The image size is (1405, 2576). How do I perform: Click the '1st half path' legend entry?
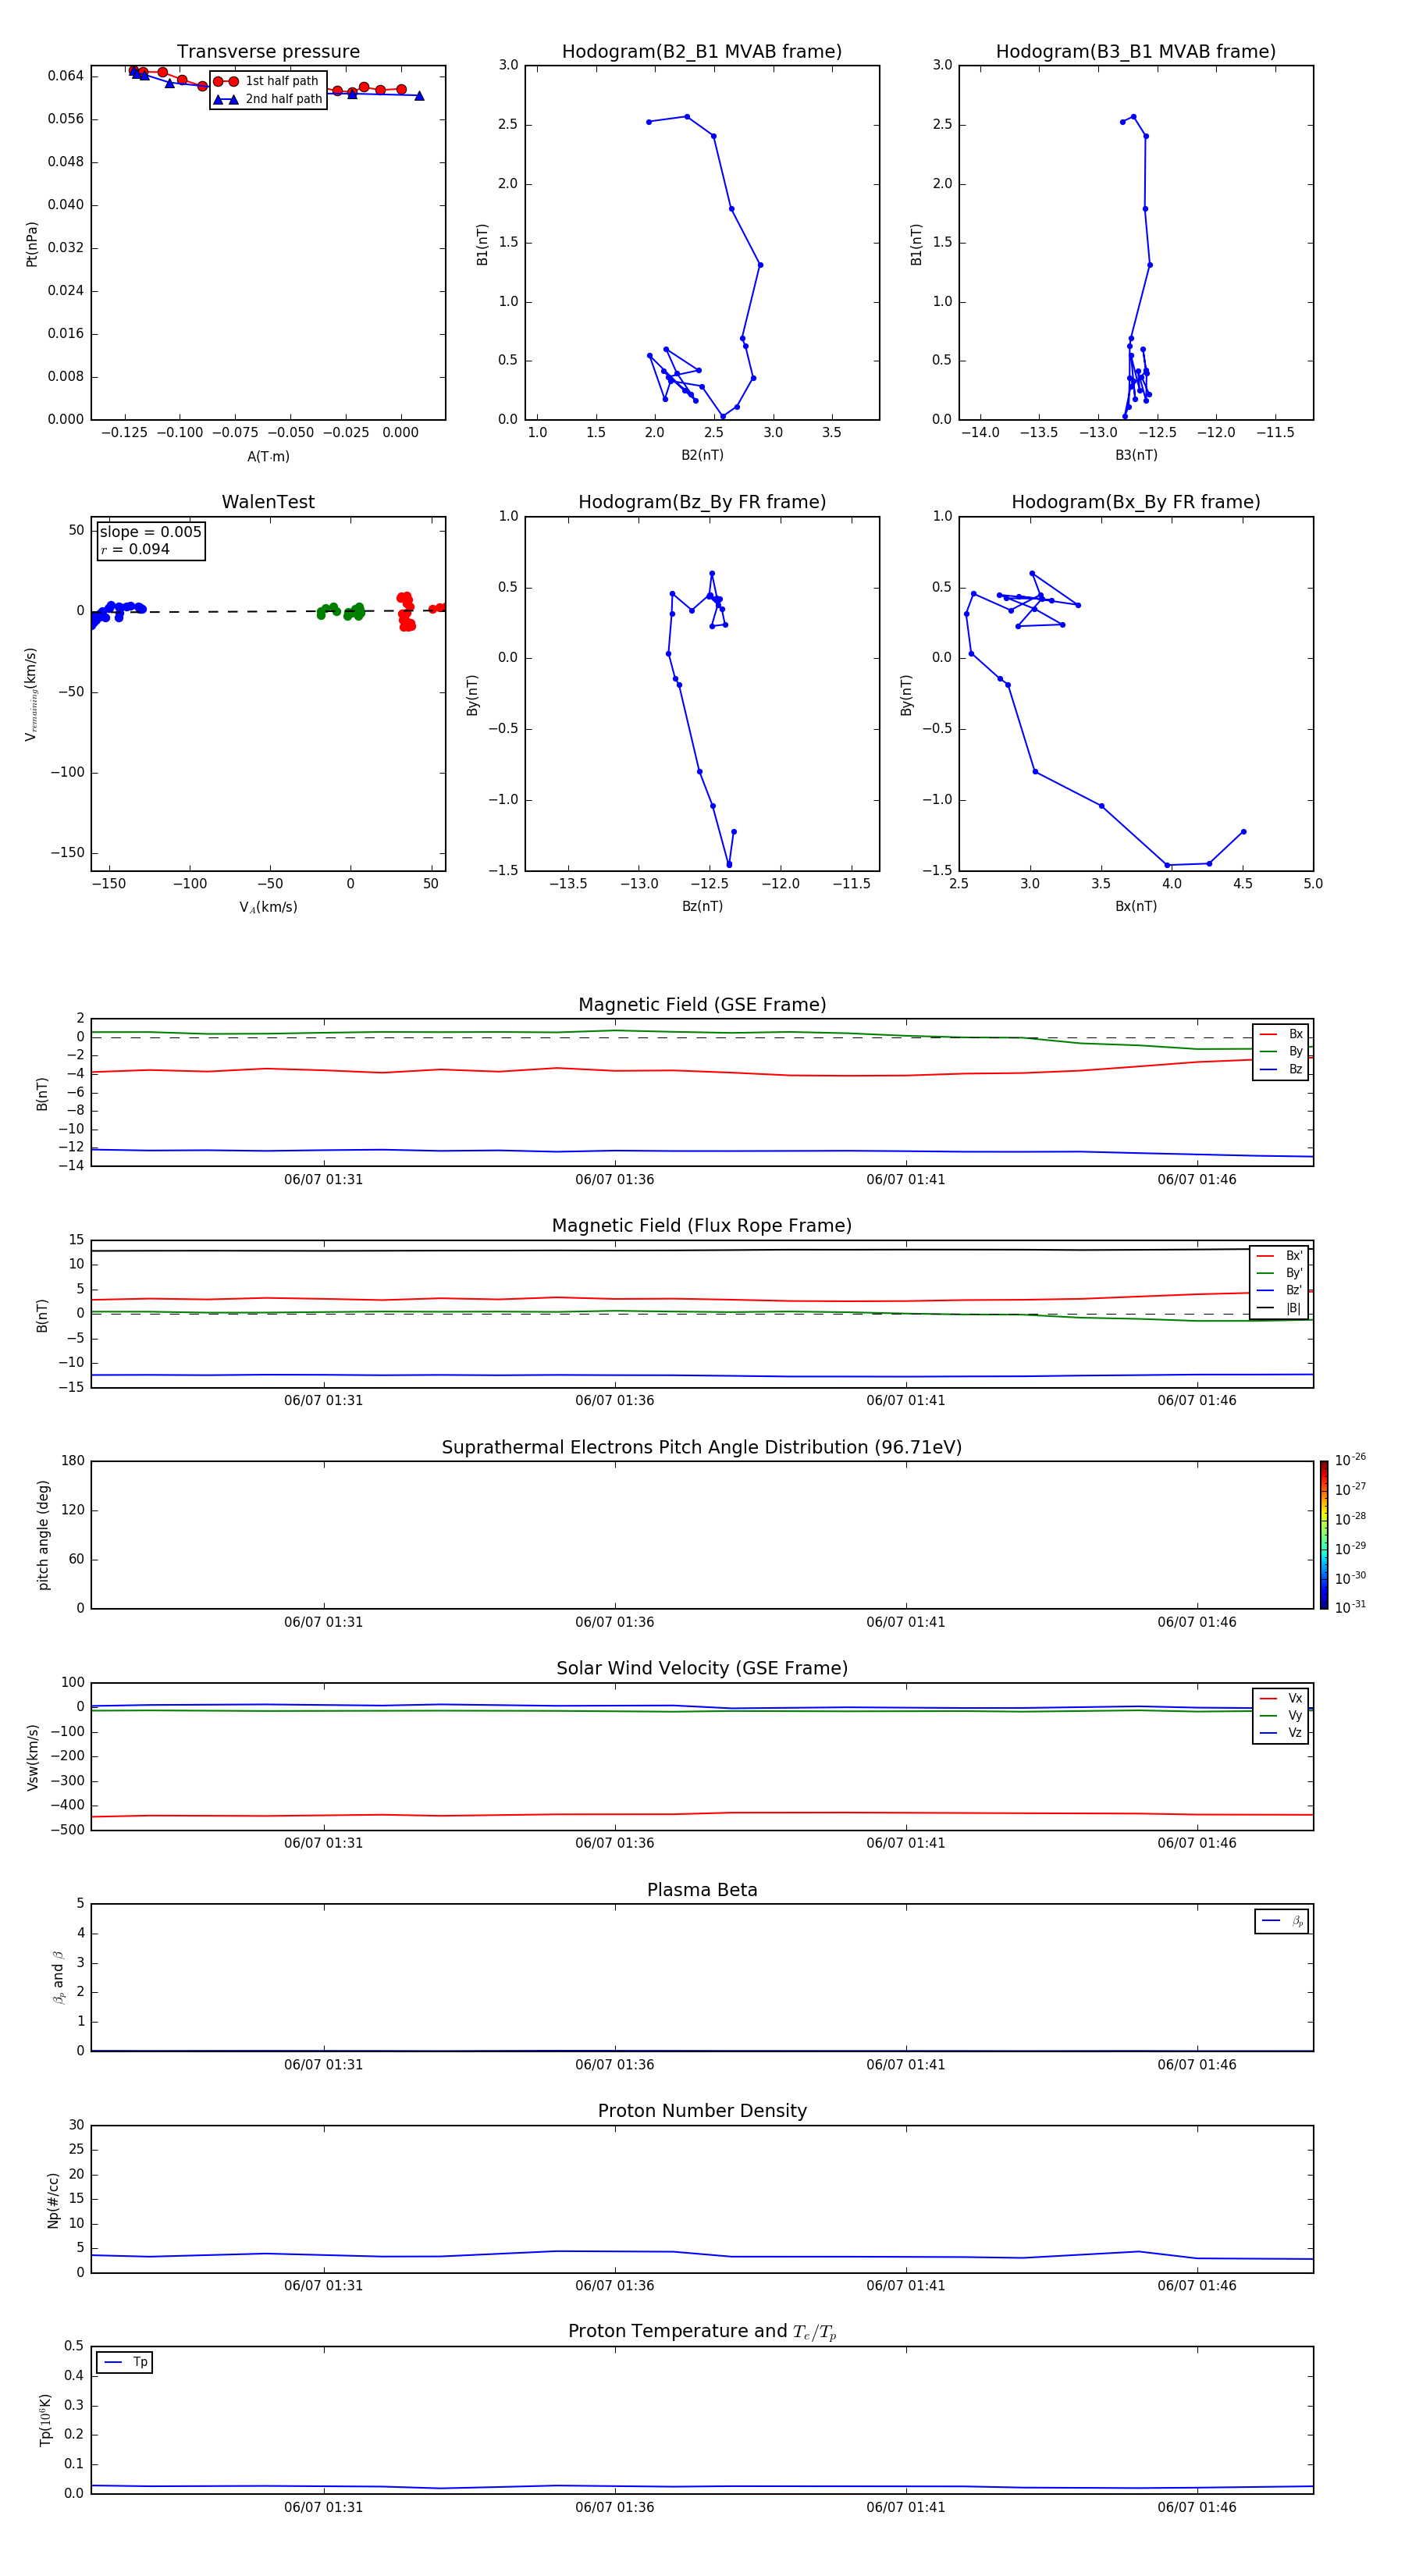pos(267,81)
